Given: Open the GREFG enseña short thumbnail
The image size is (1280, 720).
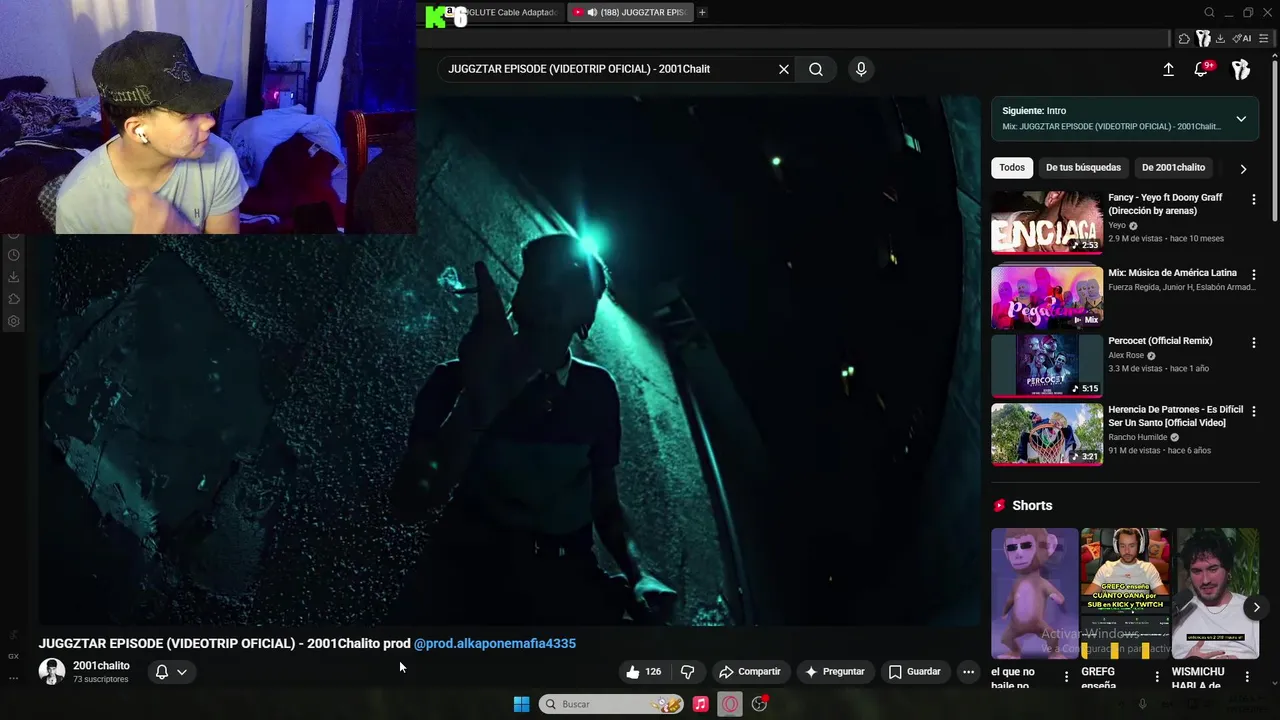Looking at the screenshot, I should (x=1125, y=593).
